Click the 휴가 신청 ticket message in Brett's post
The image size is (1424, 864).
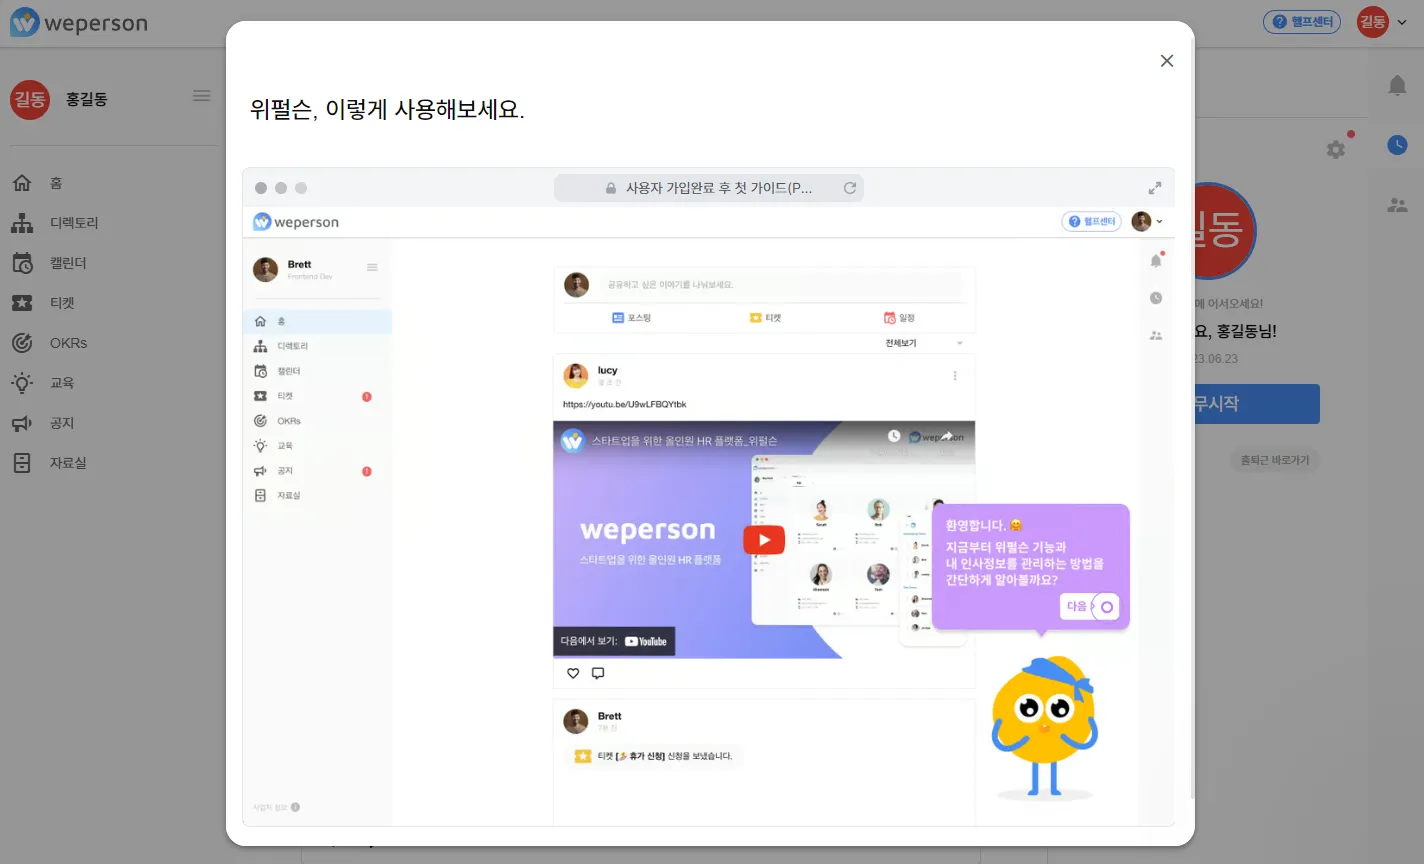655,756
